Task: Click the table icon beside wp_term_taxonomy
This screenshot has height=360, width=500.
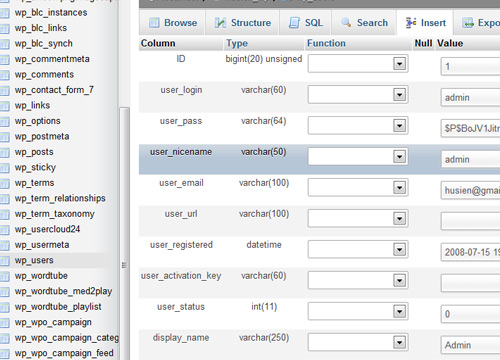Action: 4,215
